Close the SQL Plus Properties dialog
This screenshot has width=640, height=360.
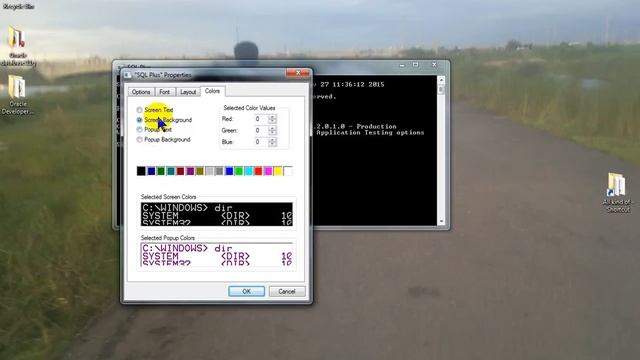click(x=298, y=73)
